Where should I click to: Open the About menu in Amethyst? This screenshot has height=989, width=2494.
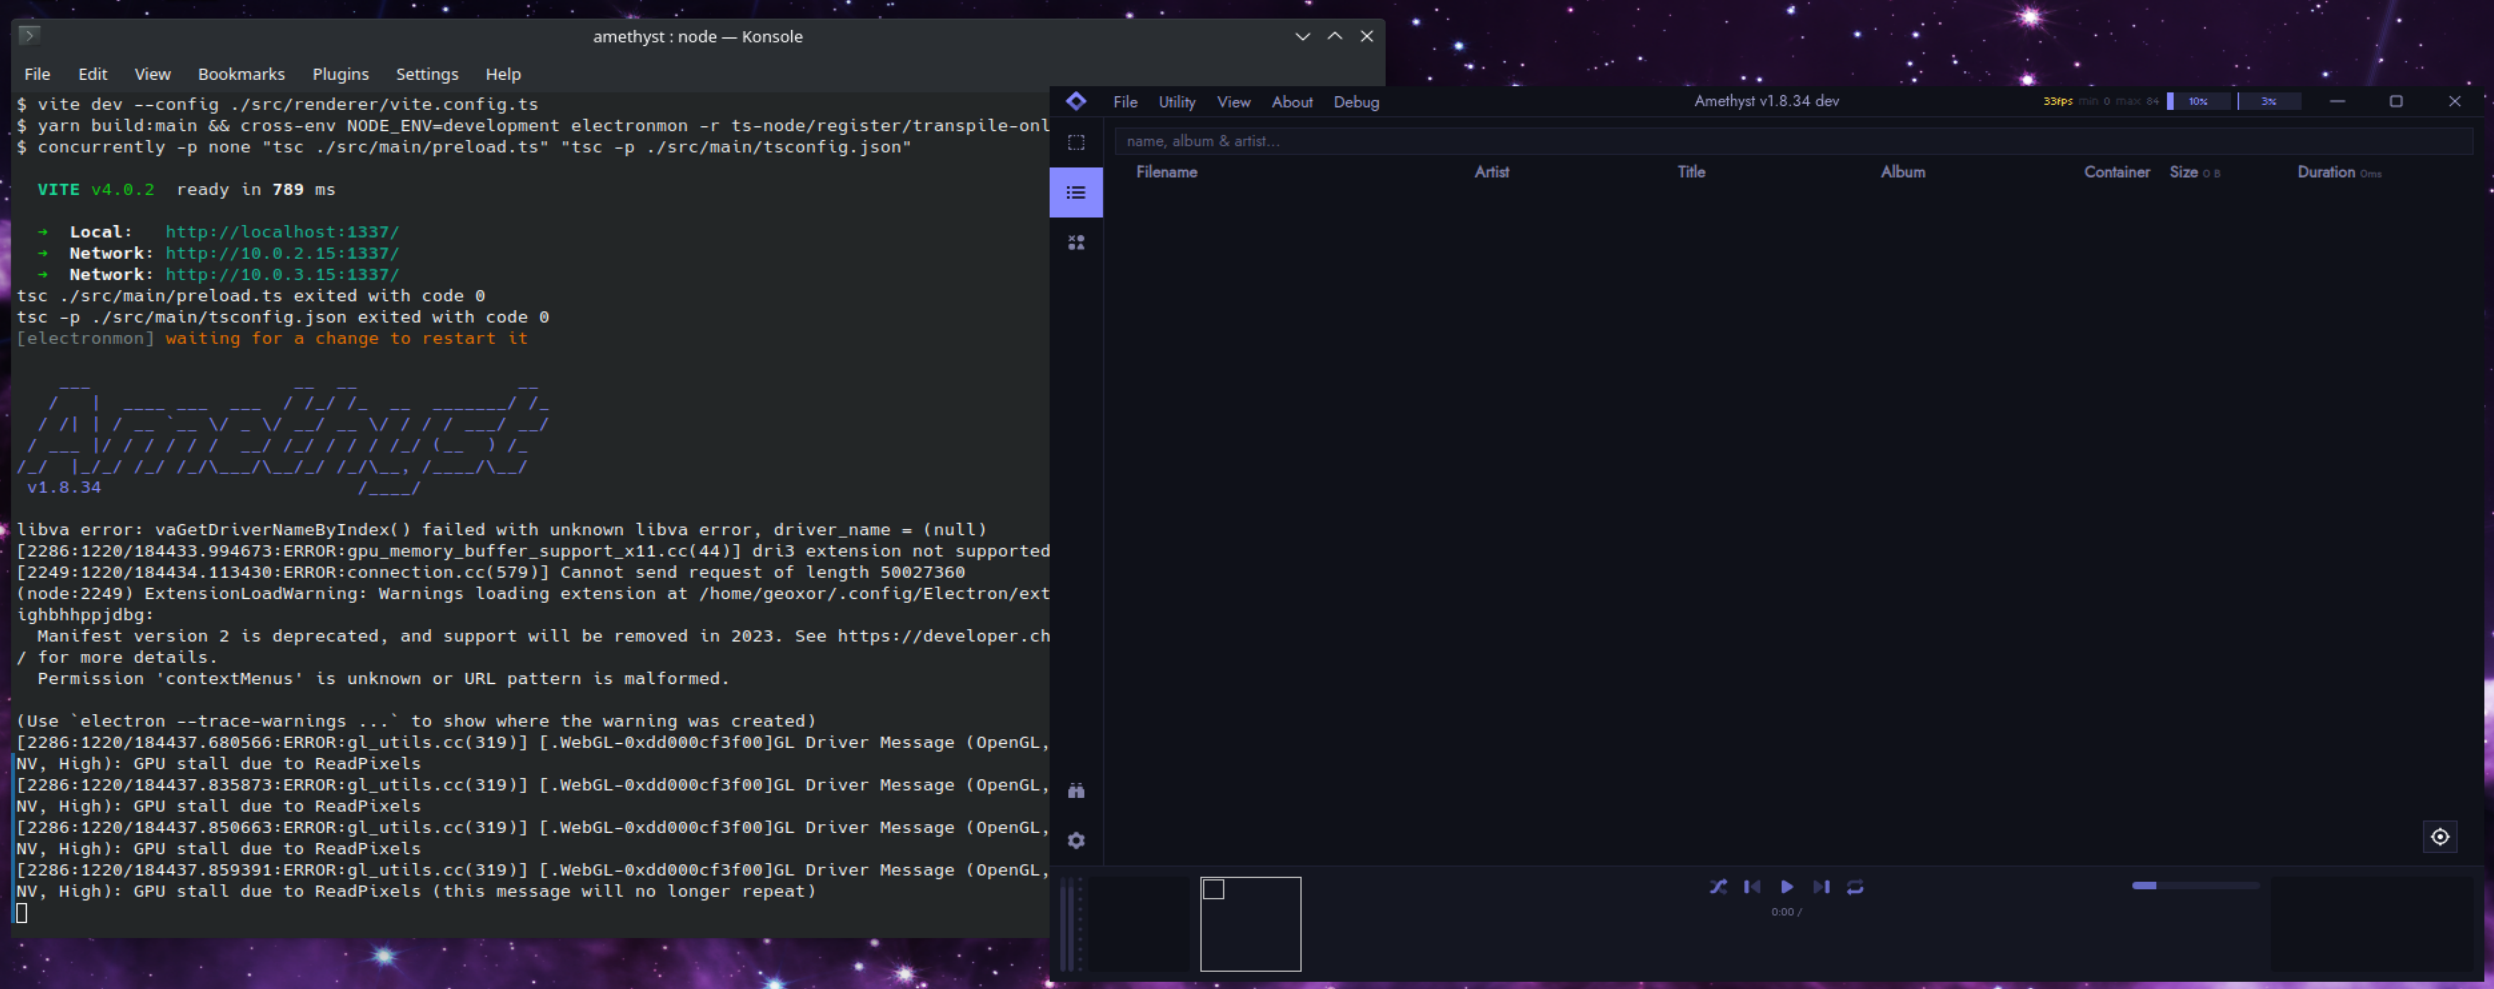(1290, 101)
